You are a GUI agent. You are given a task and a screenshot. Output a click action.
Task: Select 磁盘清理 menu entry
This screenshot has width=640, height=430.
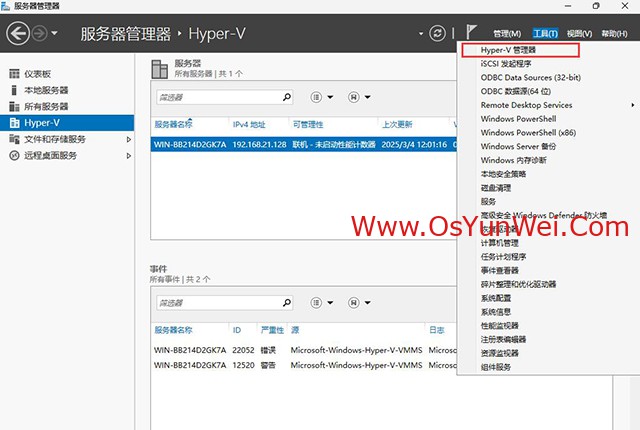(x=496, y=188)
